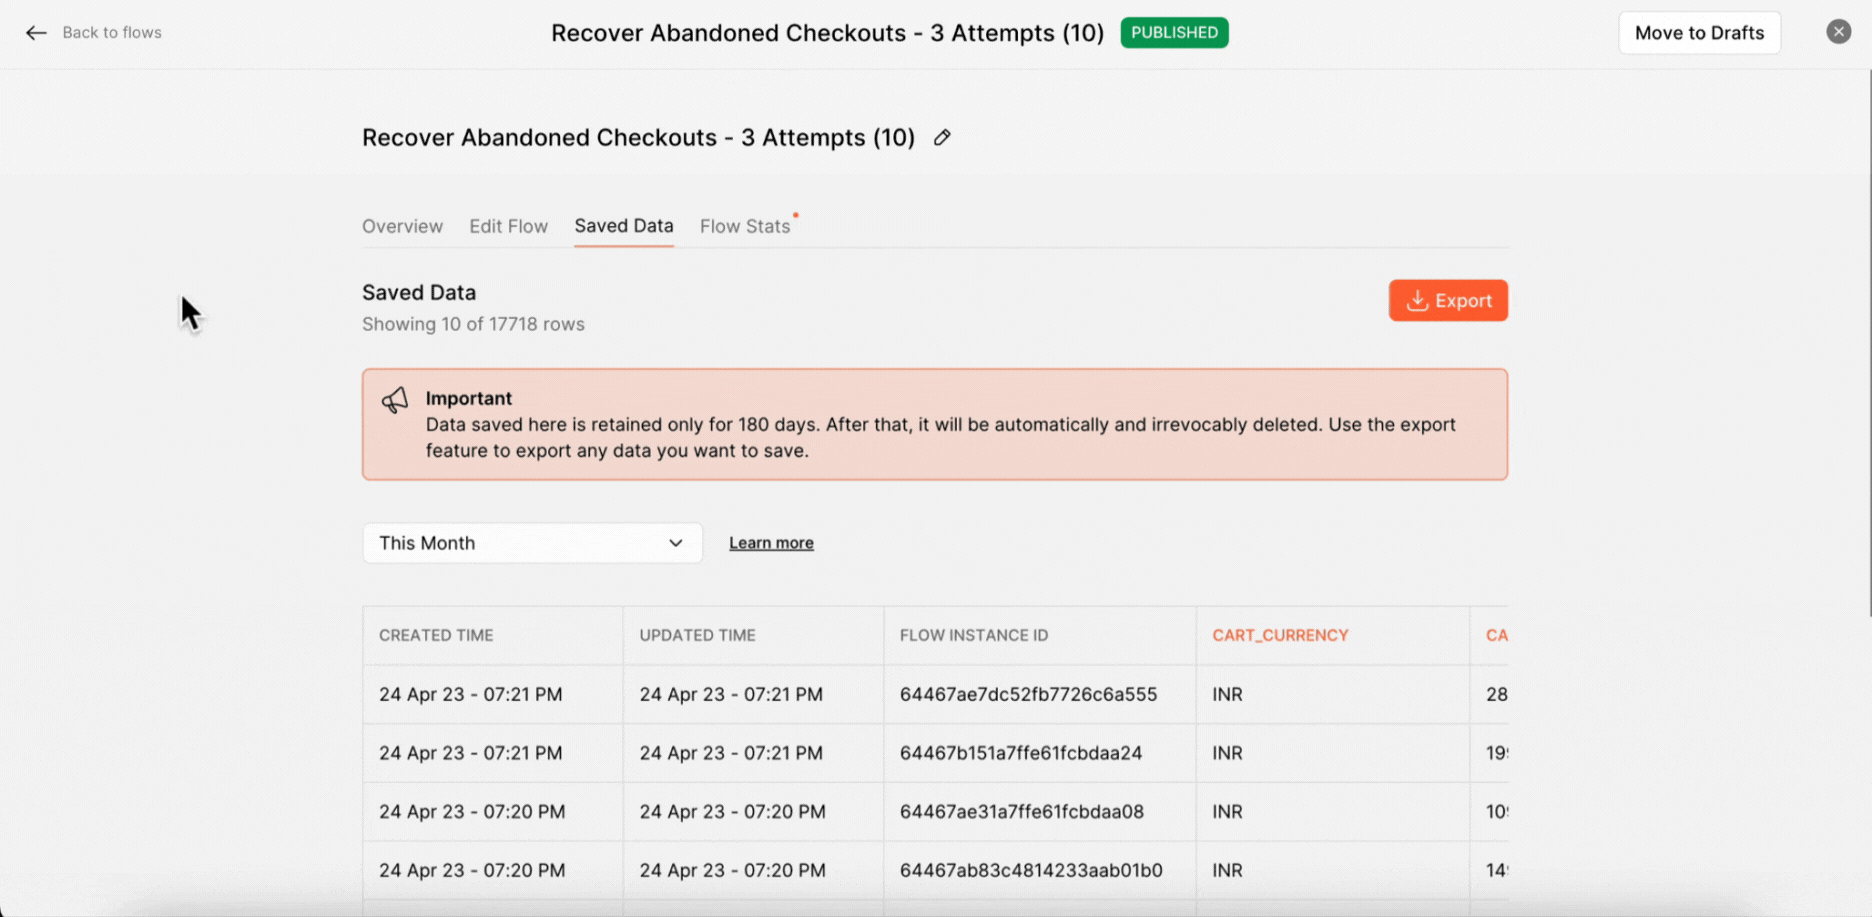Click INR in the 64467ae7dc52fb7726c6a555 row
Viewport: 1872px width, 917px height.
point(1227,694)
